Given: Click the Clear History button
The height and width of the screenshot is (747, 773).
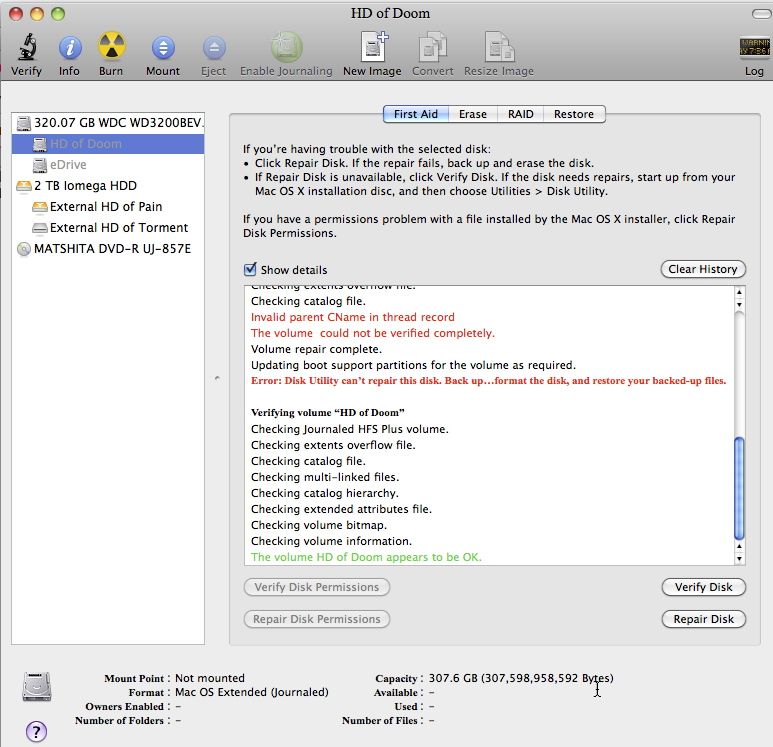Looking at the screenshot, I should (x=703, y=269).
